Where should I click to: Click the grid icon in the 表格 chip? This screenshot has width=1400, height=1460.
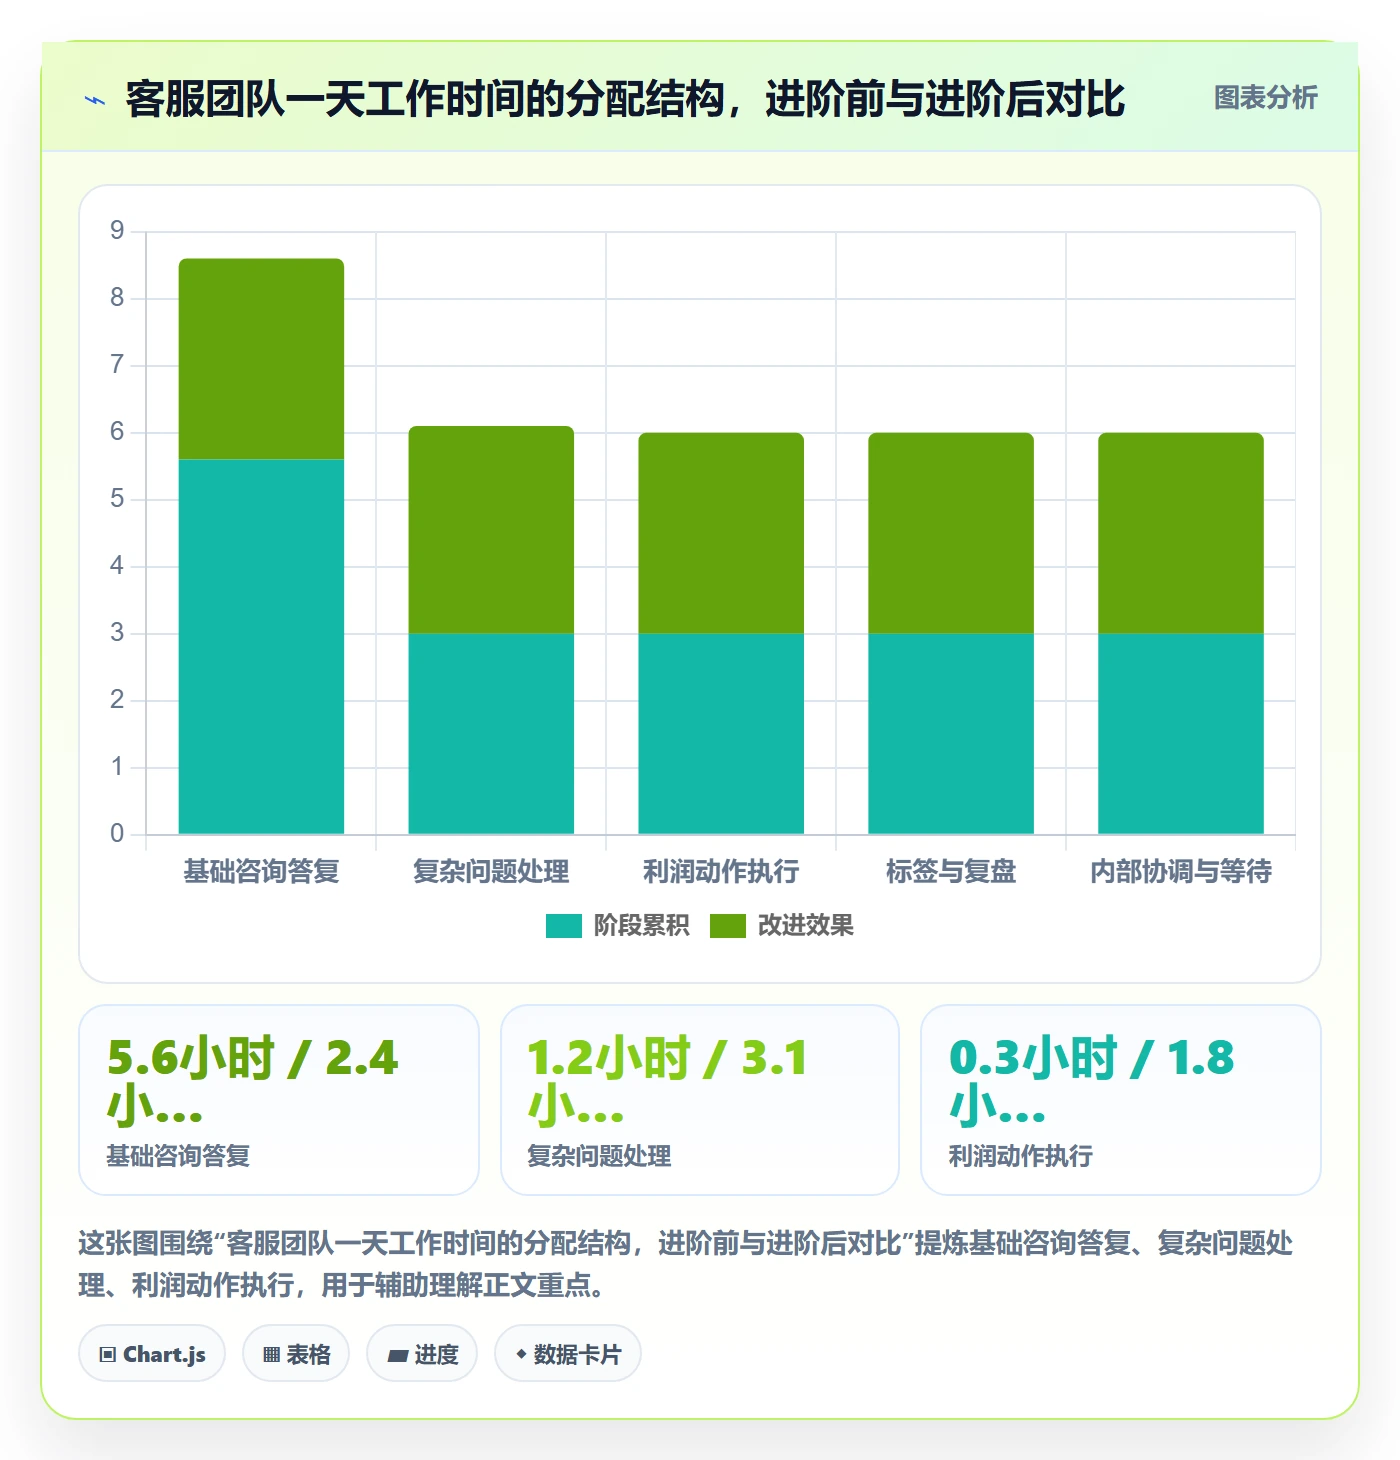(x=271, y=1355)
